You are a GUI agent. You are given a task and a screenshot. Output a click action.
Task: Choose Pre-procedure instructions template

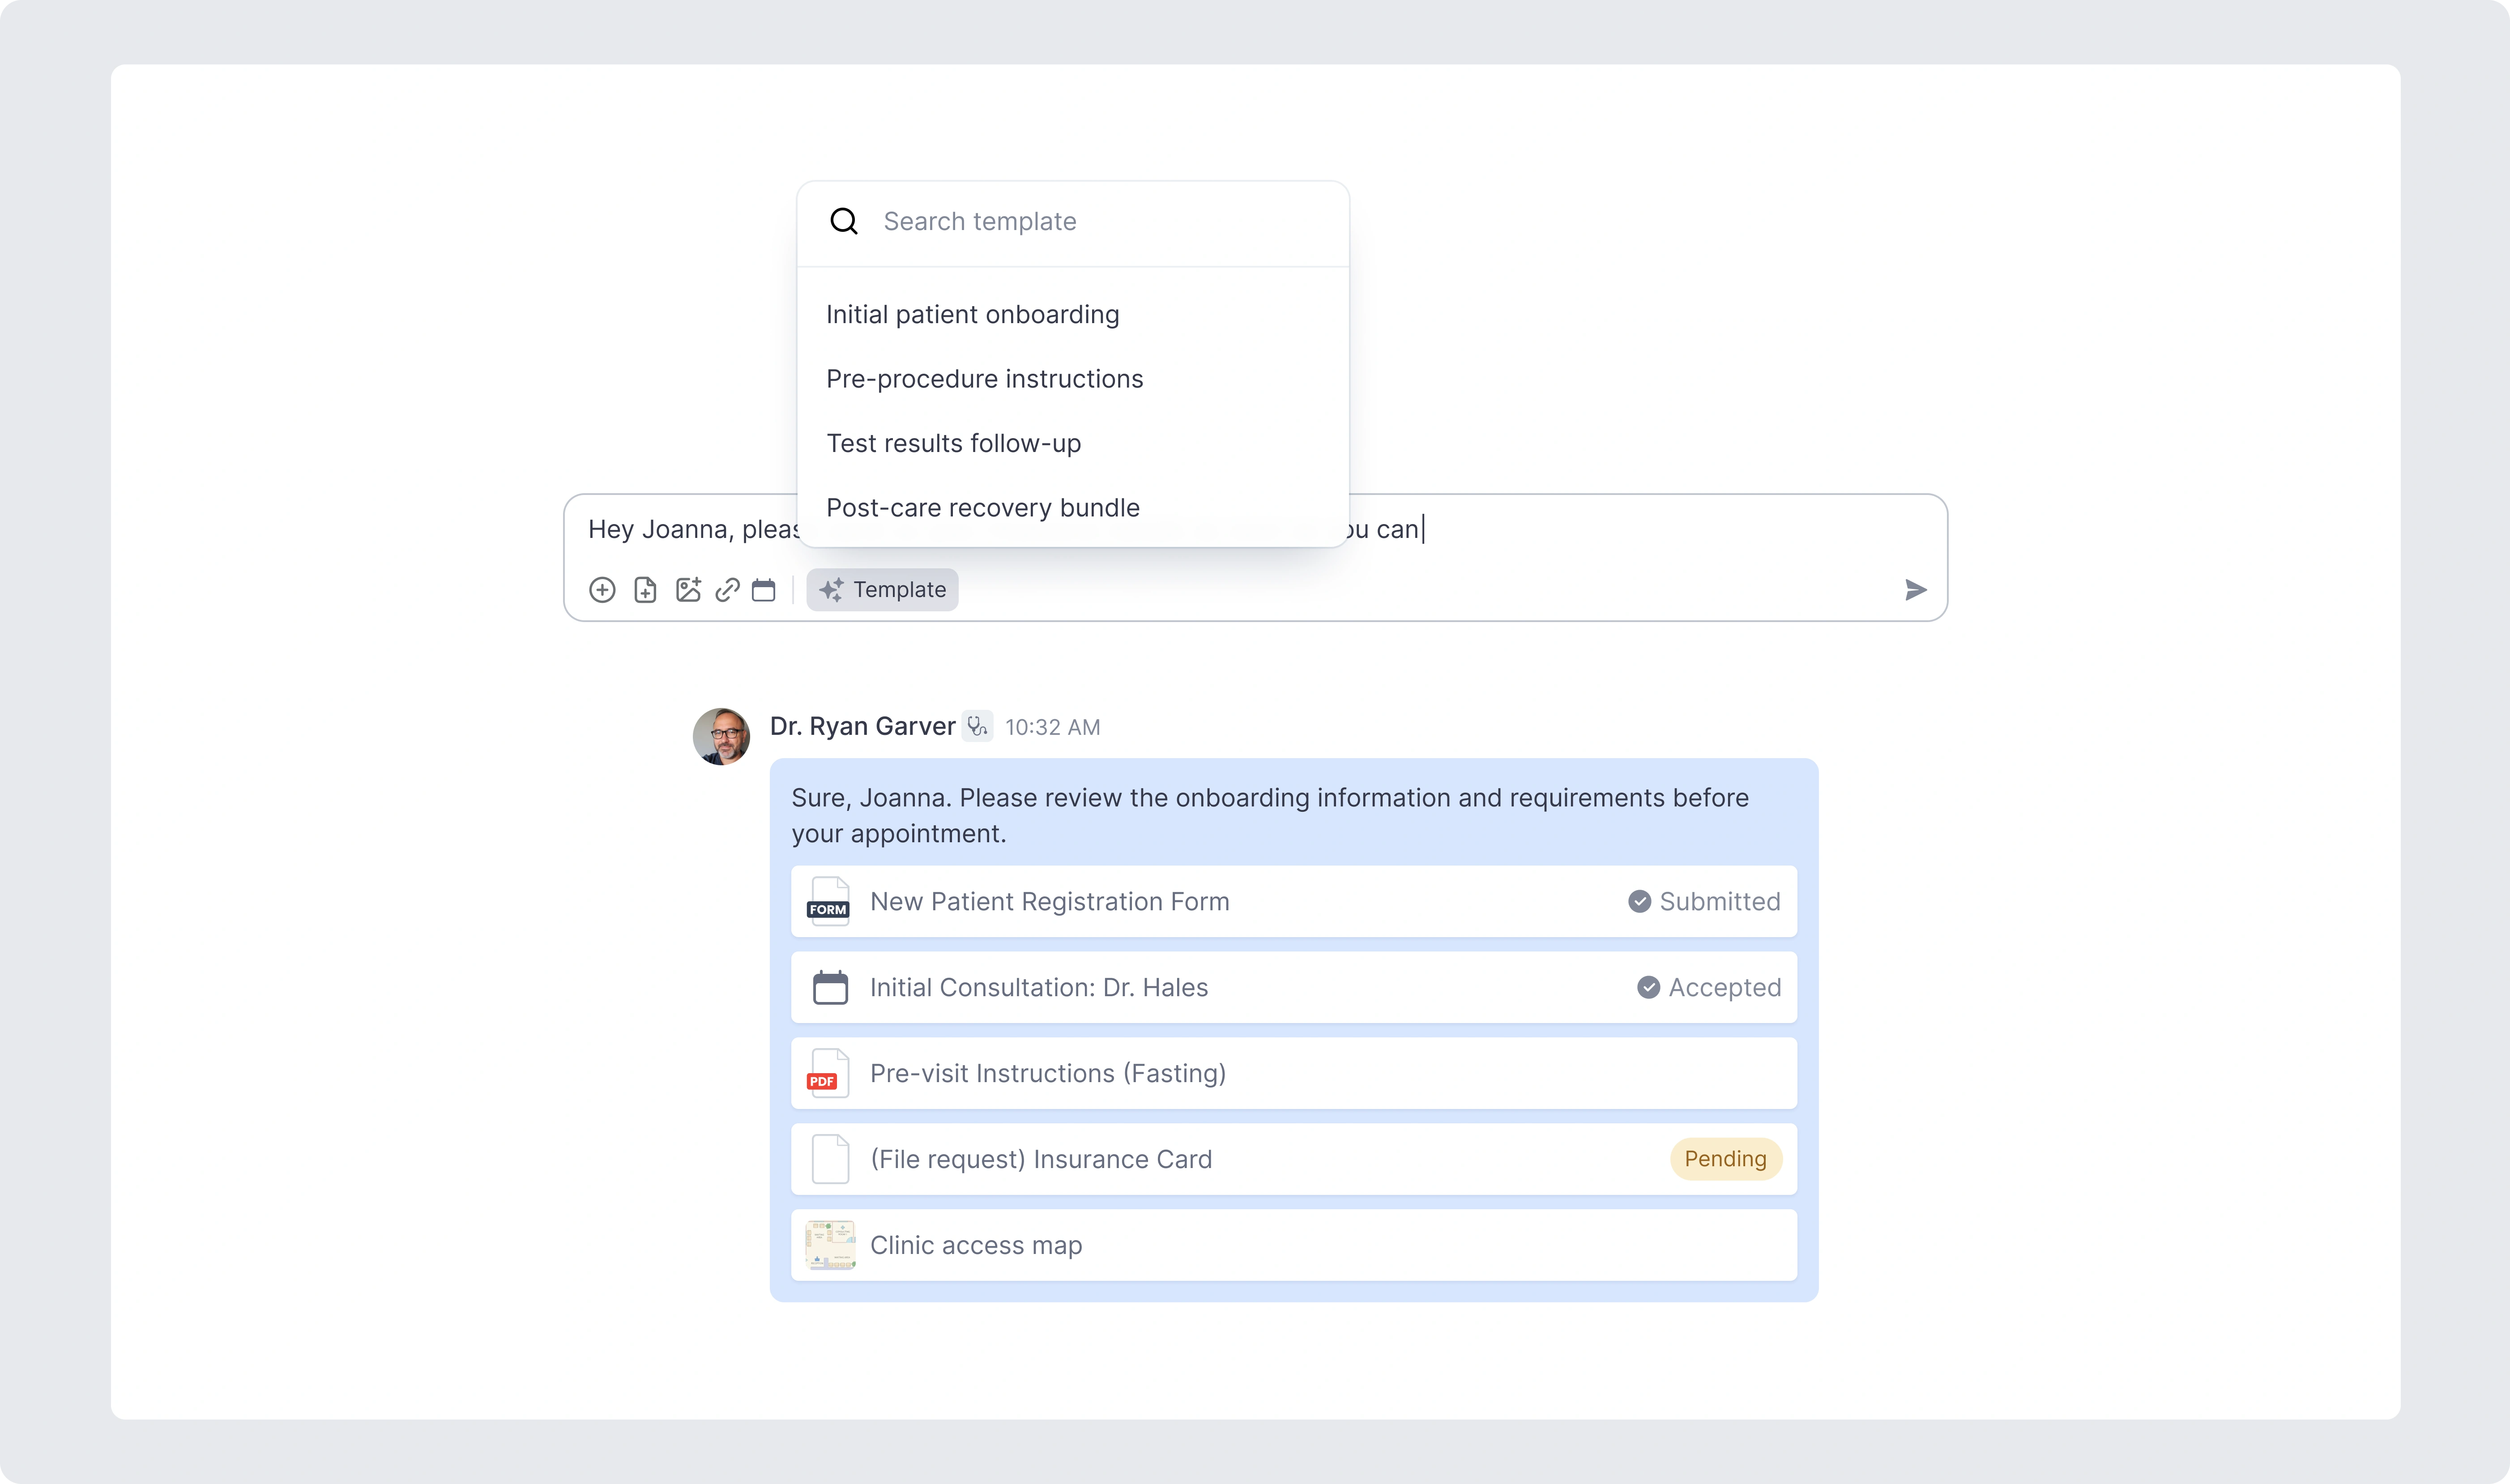[x=984, y=379]
